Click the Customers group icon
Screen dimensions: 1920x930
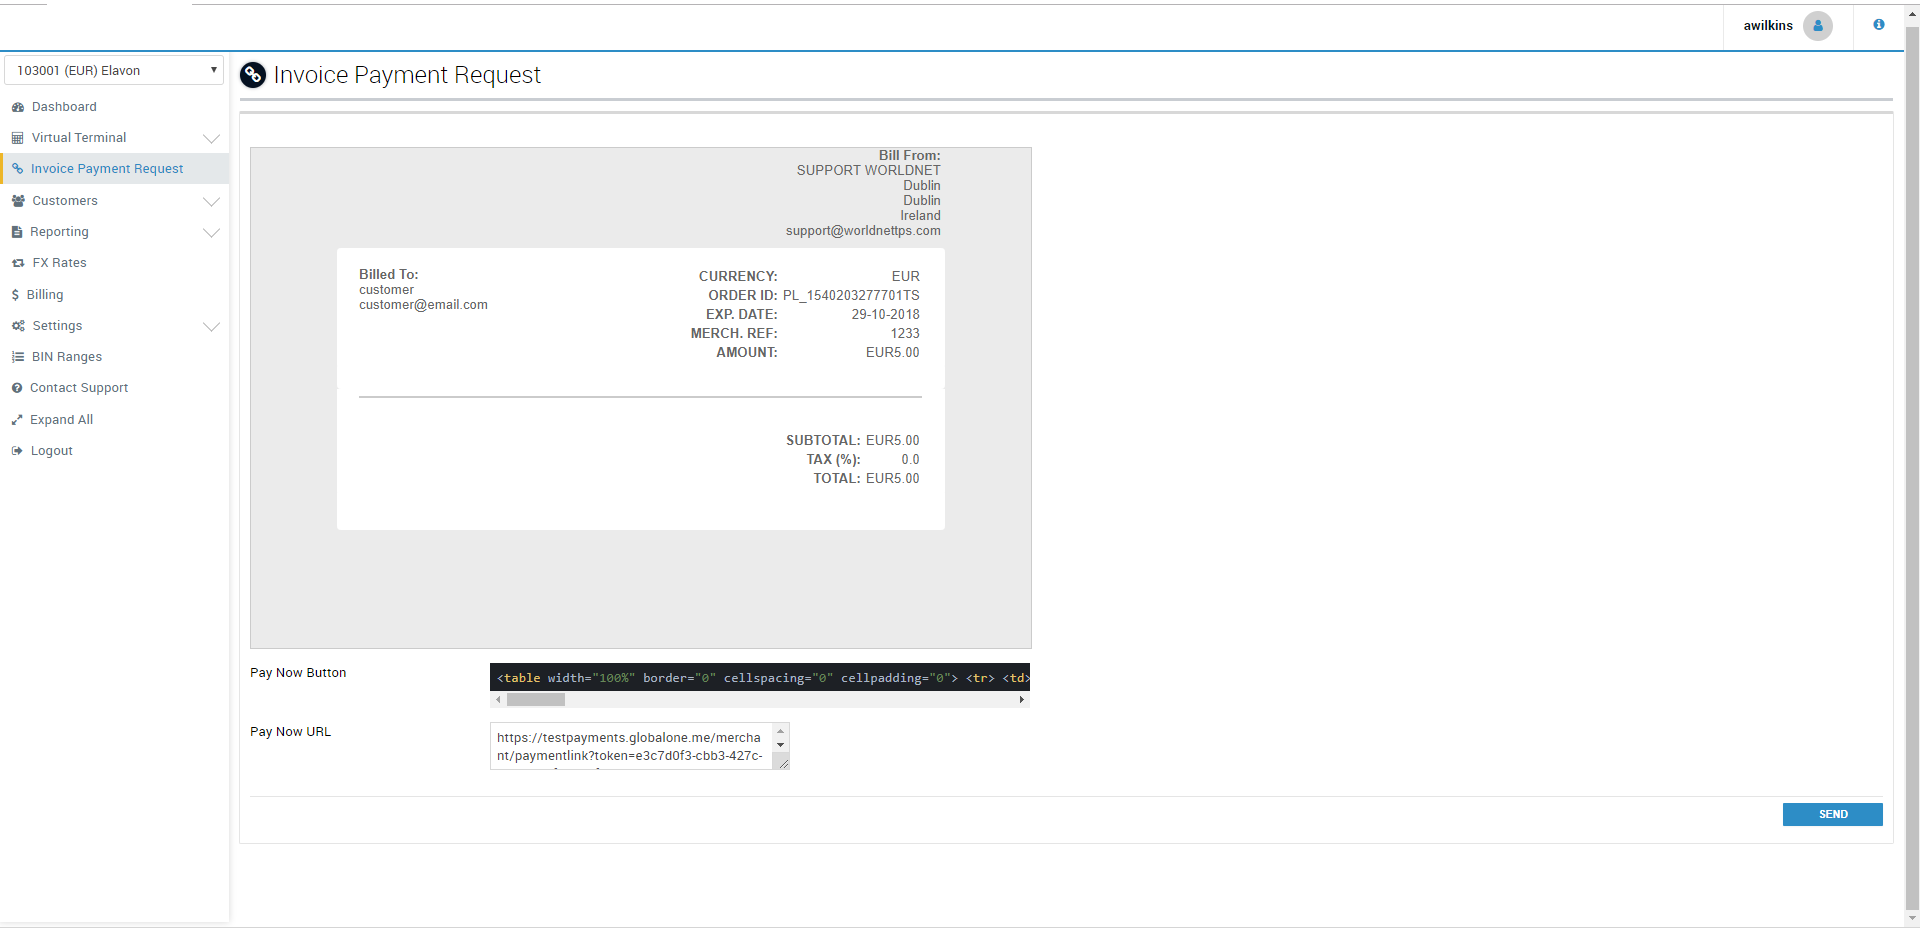(x=18, y=201)
